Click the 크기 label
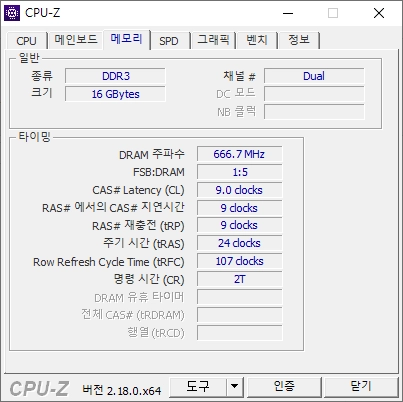Image resolution: width=403 pixels, height=402 pixels. point(42,92)
